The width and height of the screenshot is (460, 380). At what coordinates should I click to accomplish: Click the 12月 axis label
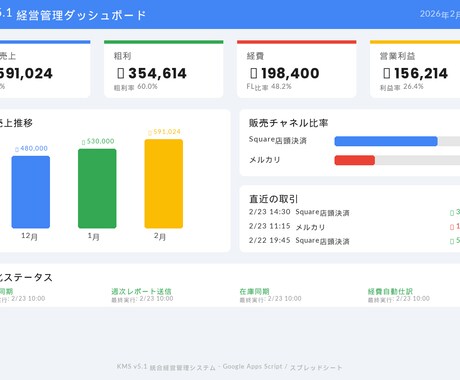coord(29,236)
